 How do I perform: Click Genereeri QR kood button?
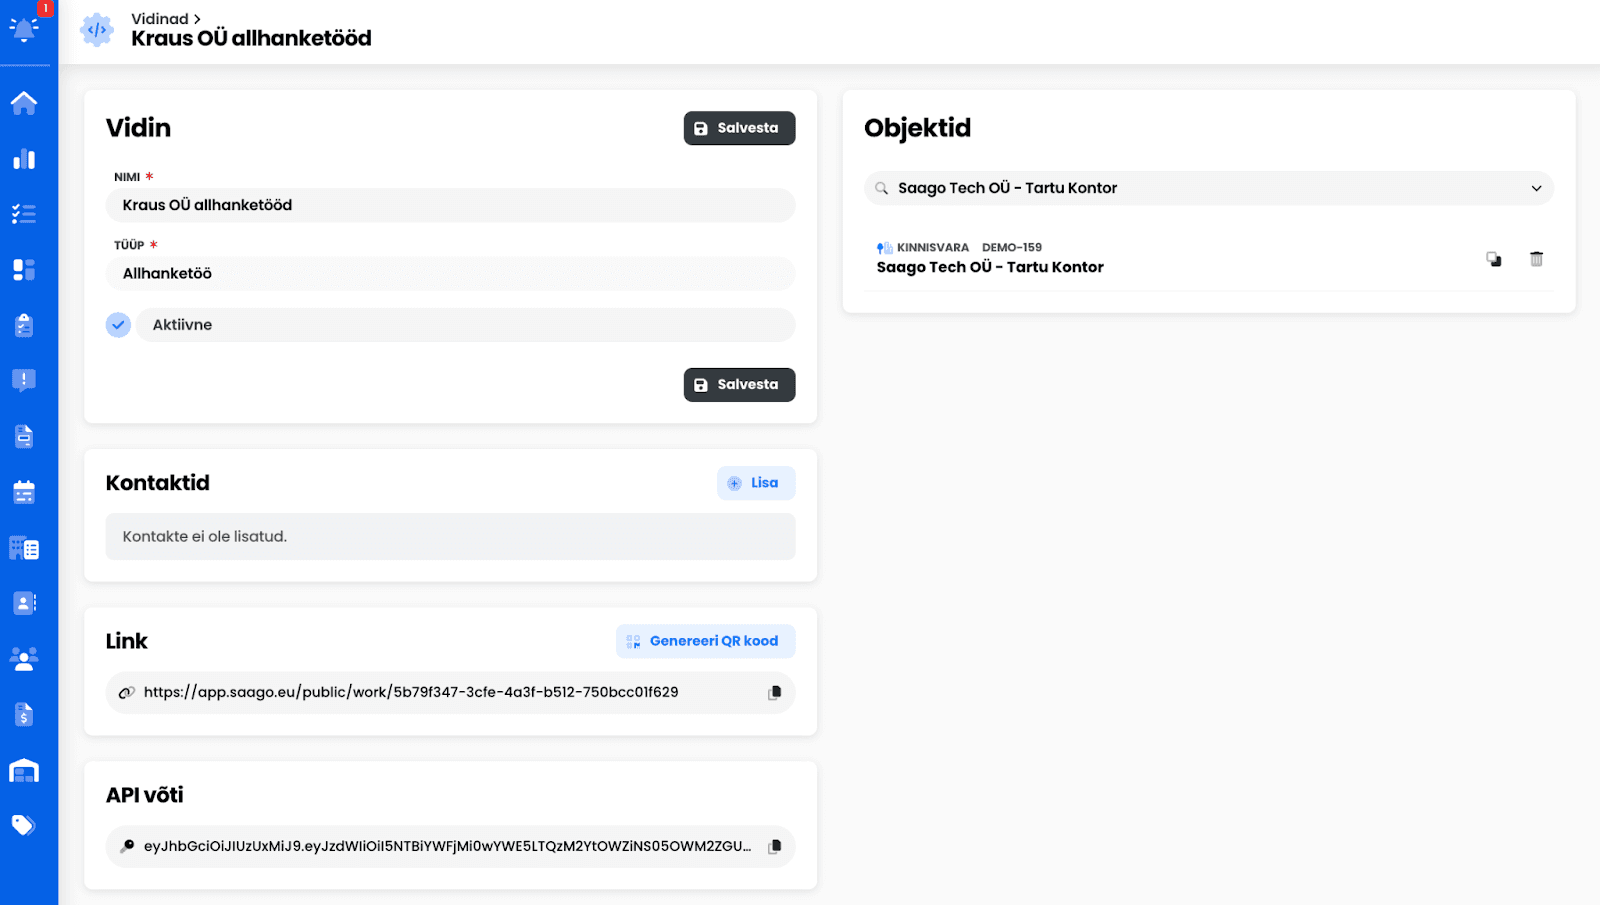tap(705, 641)
